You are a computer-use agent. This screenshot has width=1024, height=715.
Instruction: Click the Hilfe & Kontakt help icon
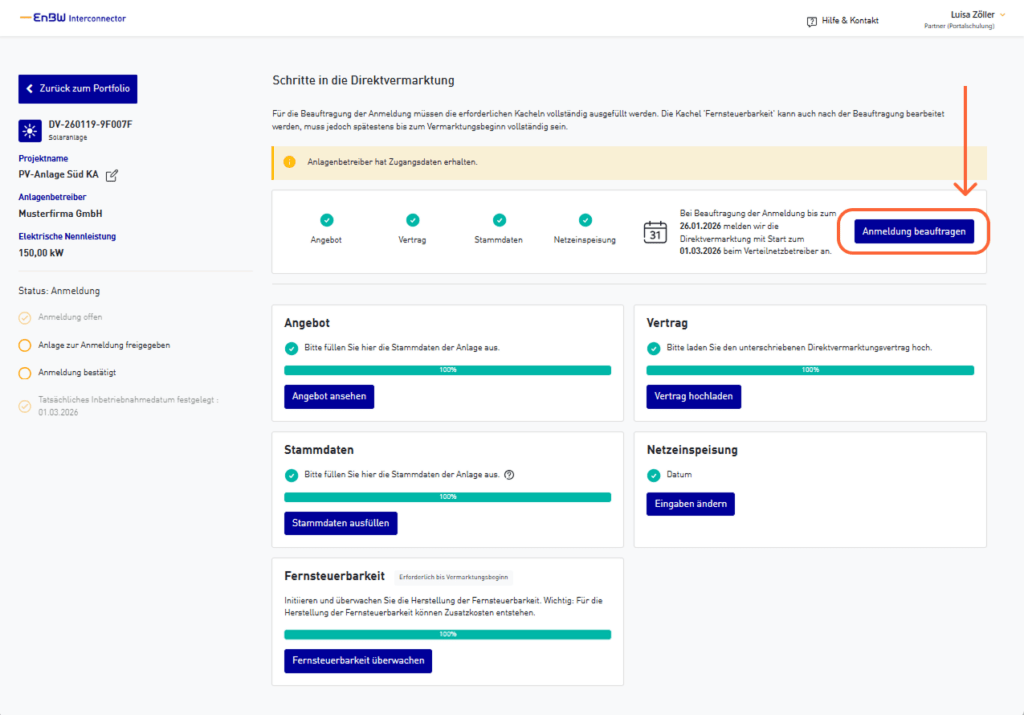tap(811, 20)
